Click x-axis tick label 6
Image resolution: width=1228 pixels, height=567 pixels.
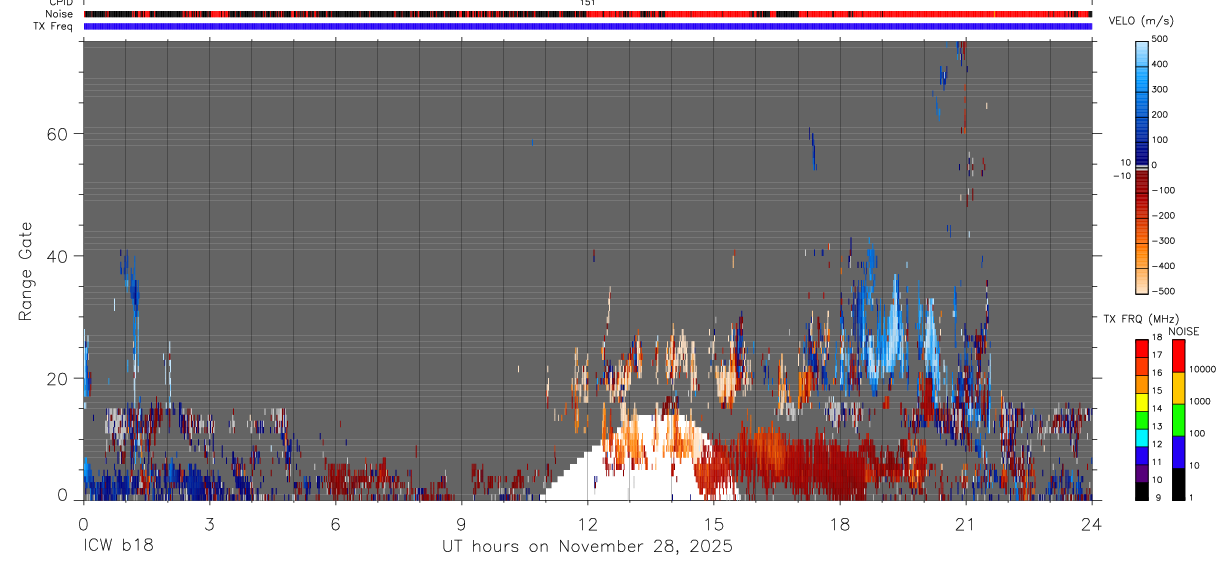pyautogui.click(x=335, y=524)
